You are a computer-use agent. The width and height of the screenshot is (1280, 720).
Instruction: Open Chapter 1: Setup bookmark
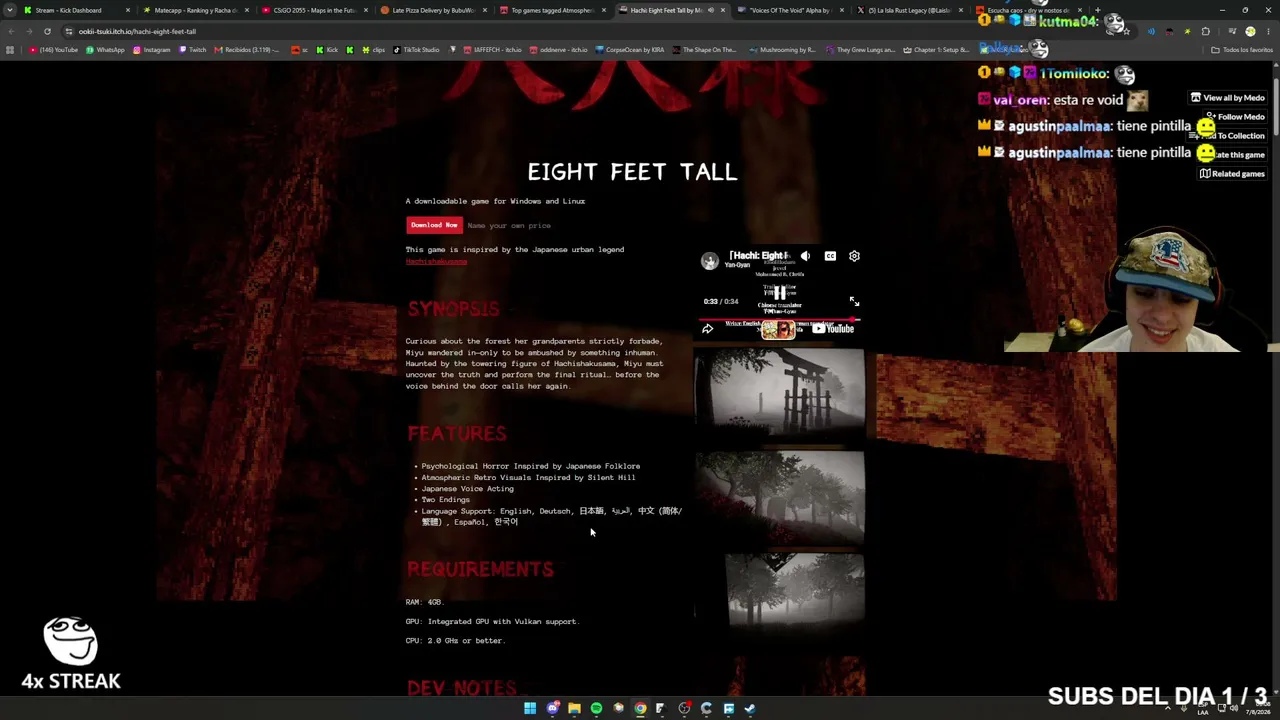click(936, 50)
